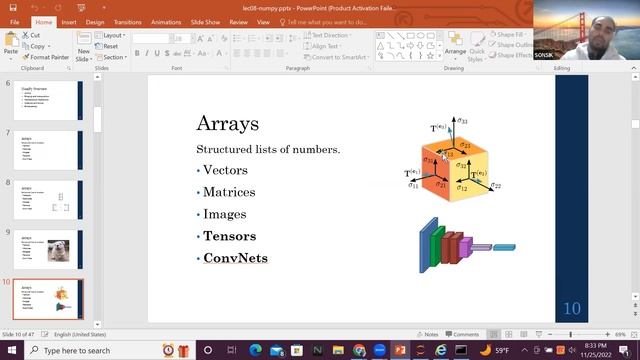
Task: Switch to the Insert tab
Action: pos(69,22)
